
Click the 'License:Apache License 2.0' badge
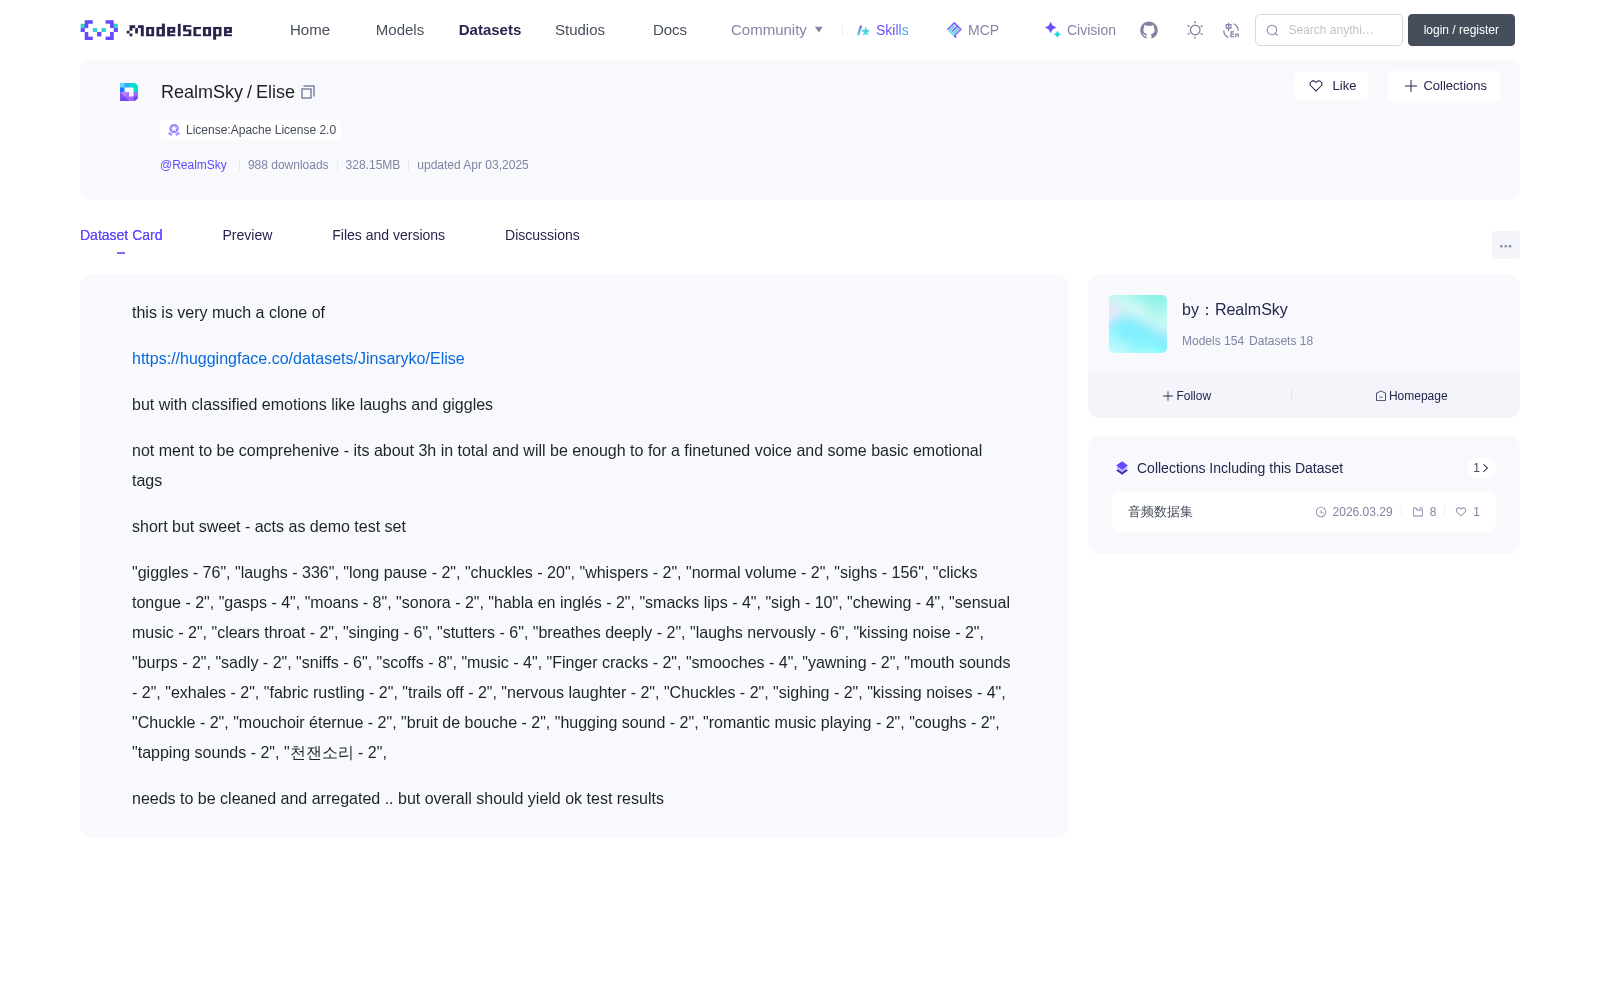[x=250, y=130]
